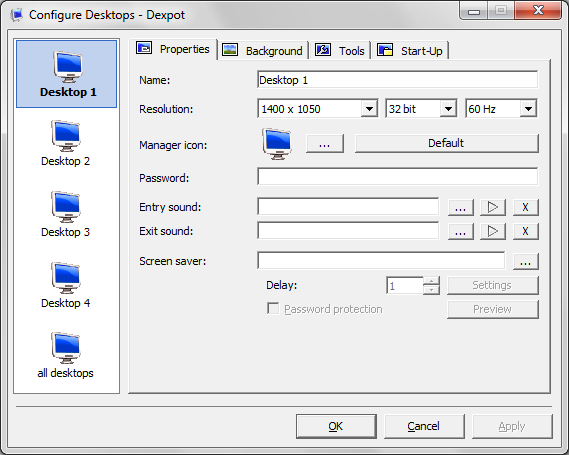The height and width of the screenshot is (455, 569).
Task: Browse for an Entry sound file
Action: (460, 207)
